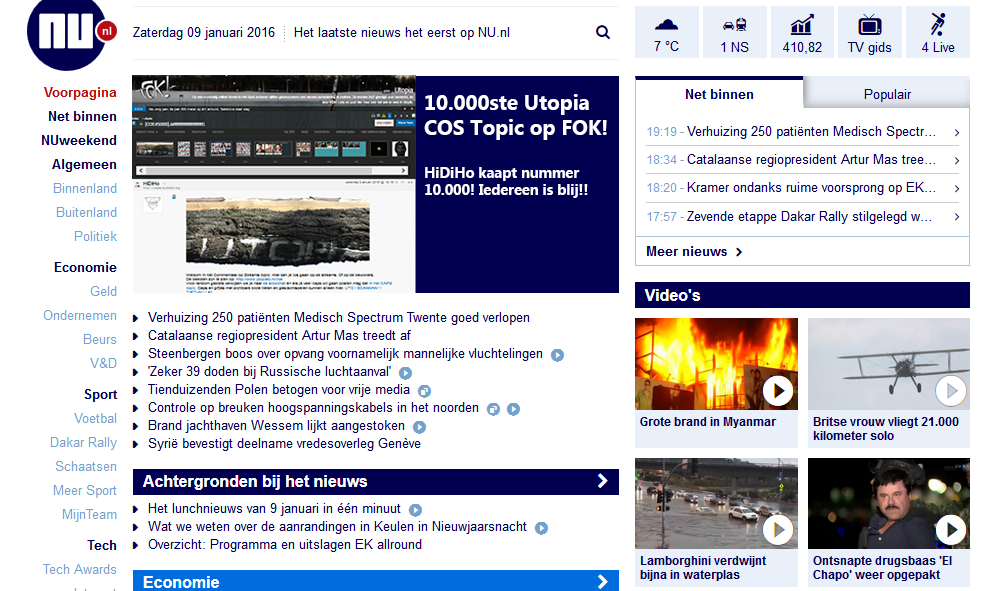Click the NU.nl logo
This screenshot has height=591, width=985.
71,33
